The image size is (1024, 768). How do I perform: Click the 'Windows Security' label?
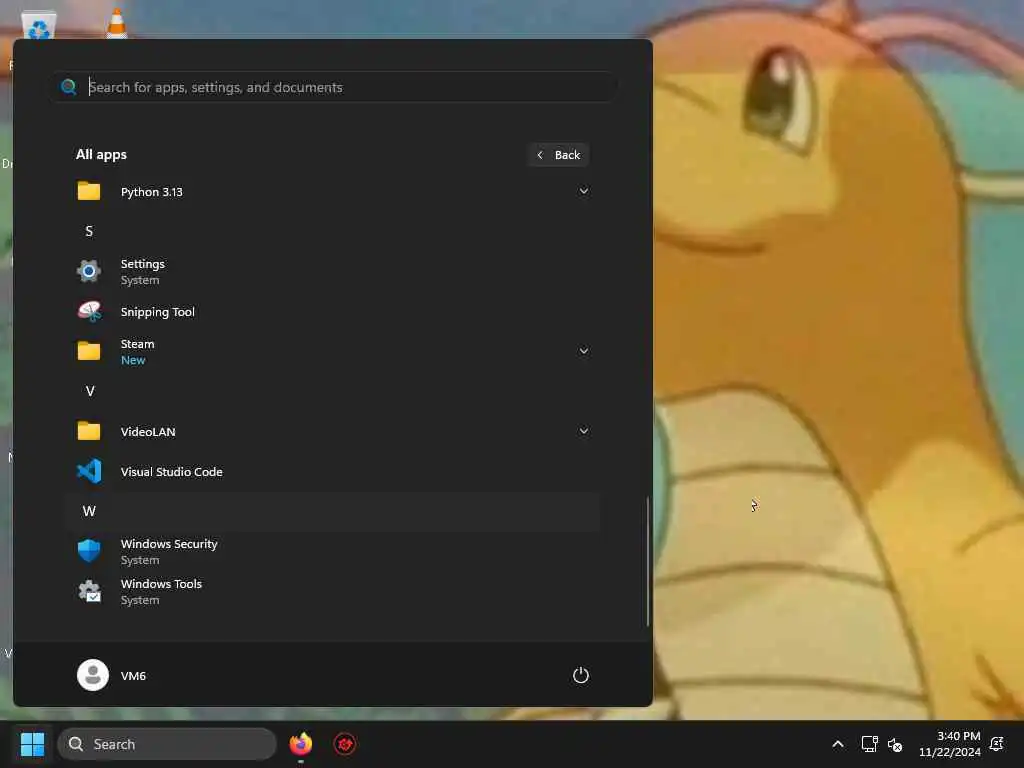tap(169, 543)
